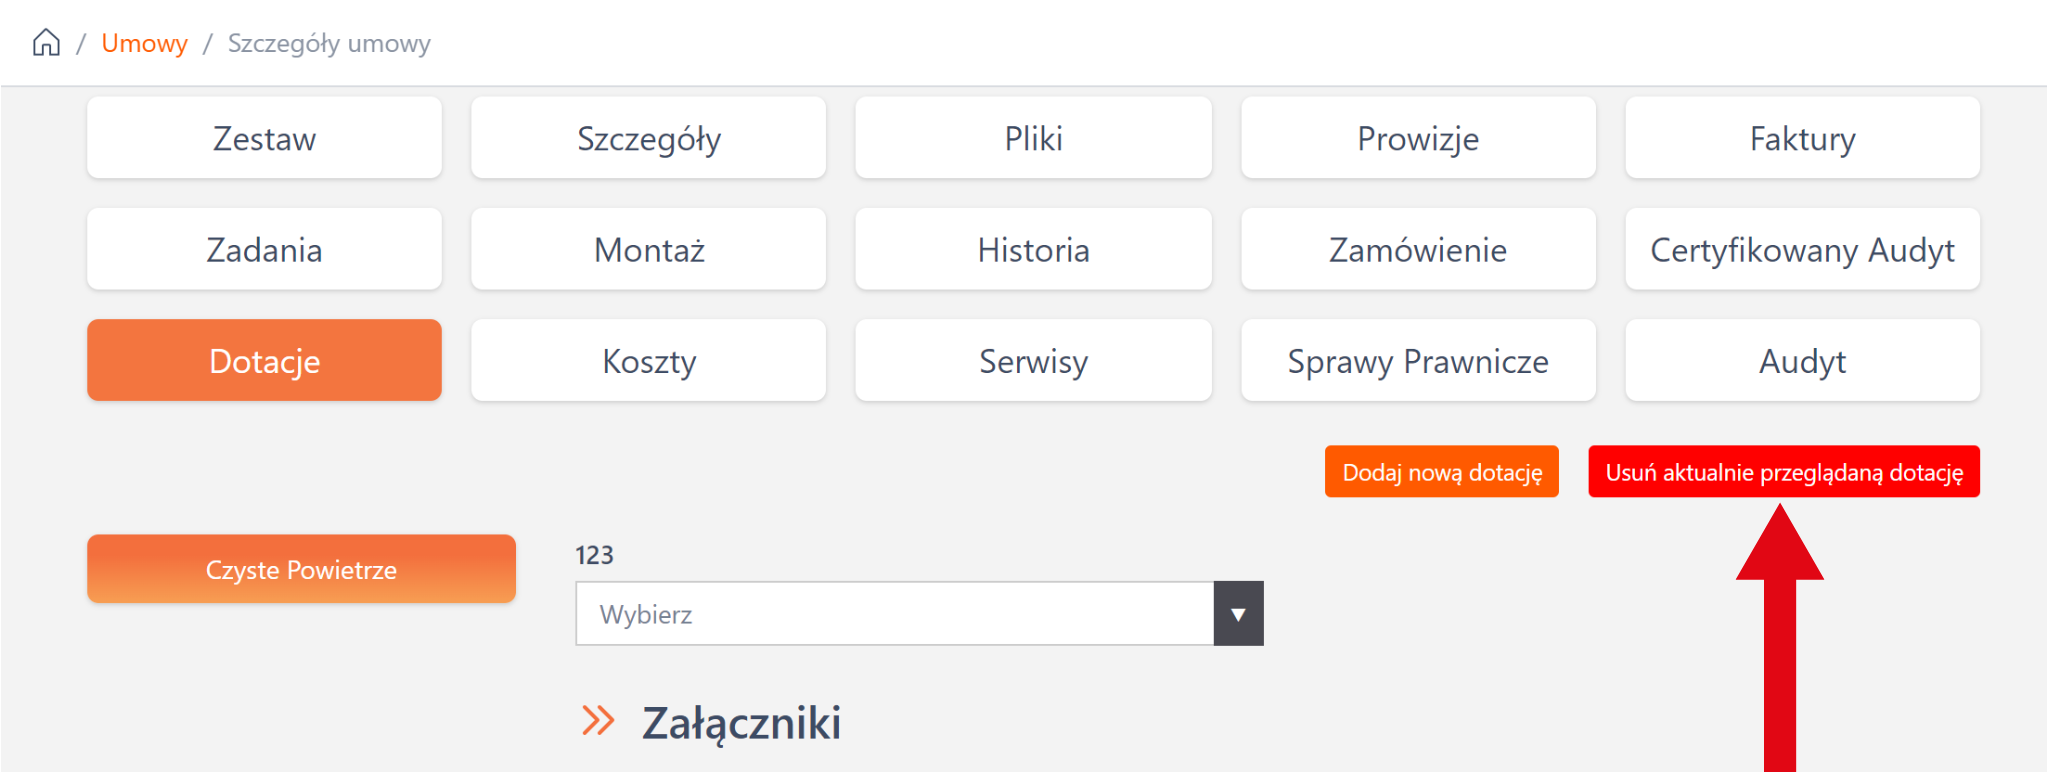Switch to the Zadania tab
The height and width of the screenshot is (772, 2048).
tap(264, 249)
